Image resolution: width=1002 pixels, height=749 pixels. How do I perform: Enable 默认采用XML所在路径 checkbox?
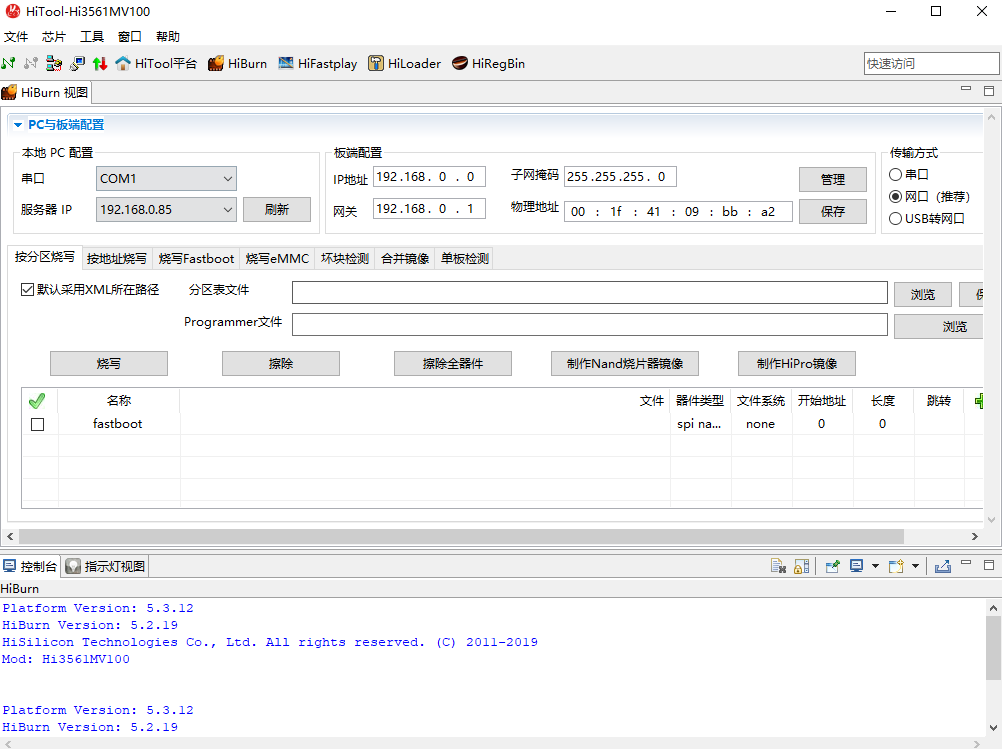point(27,290)
